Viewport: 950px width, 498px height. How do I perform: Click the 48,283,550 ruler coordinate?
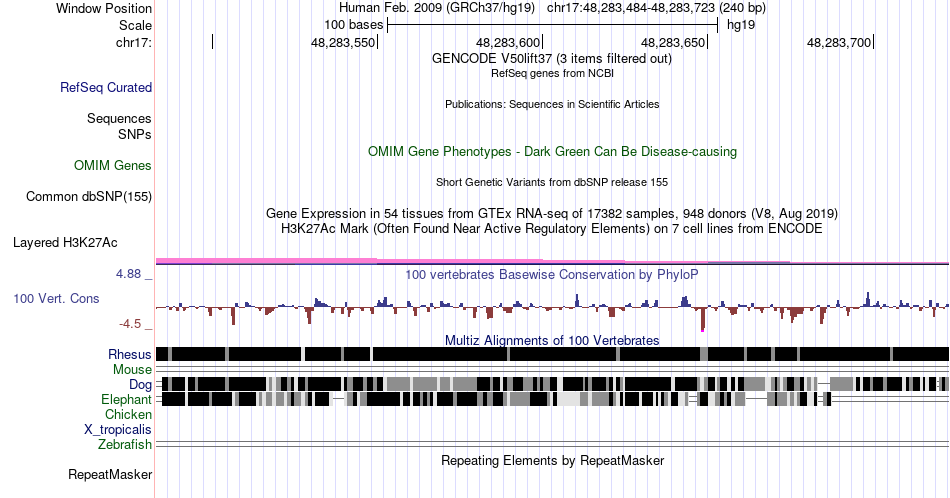click(x=343, y=42)
